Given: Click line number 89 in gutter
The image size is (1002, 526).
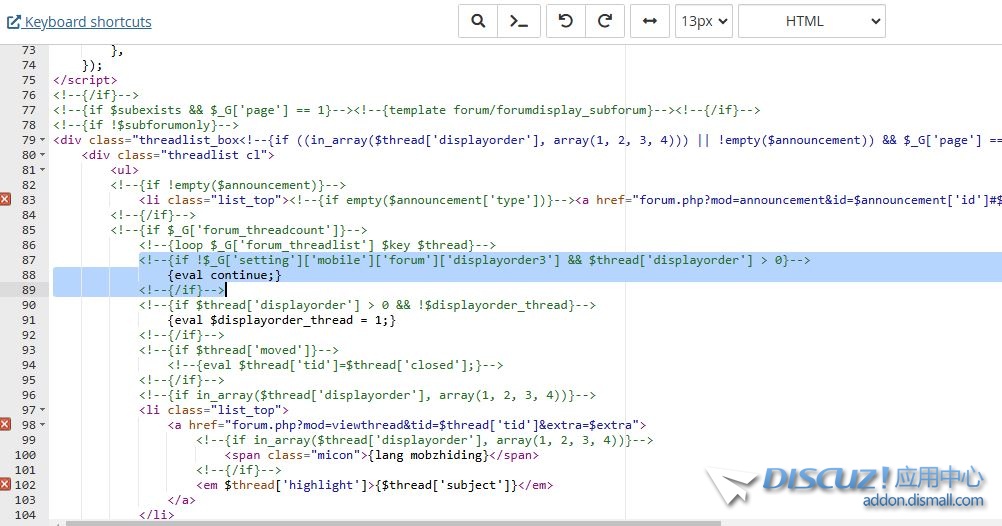Looking at the screenshot, I should [x=29, y=290].
